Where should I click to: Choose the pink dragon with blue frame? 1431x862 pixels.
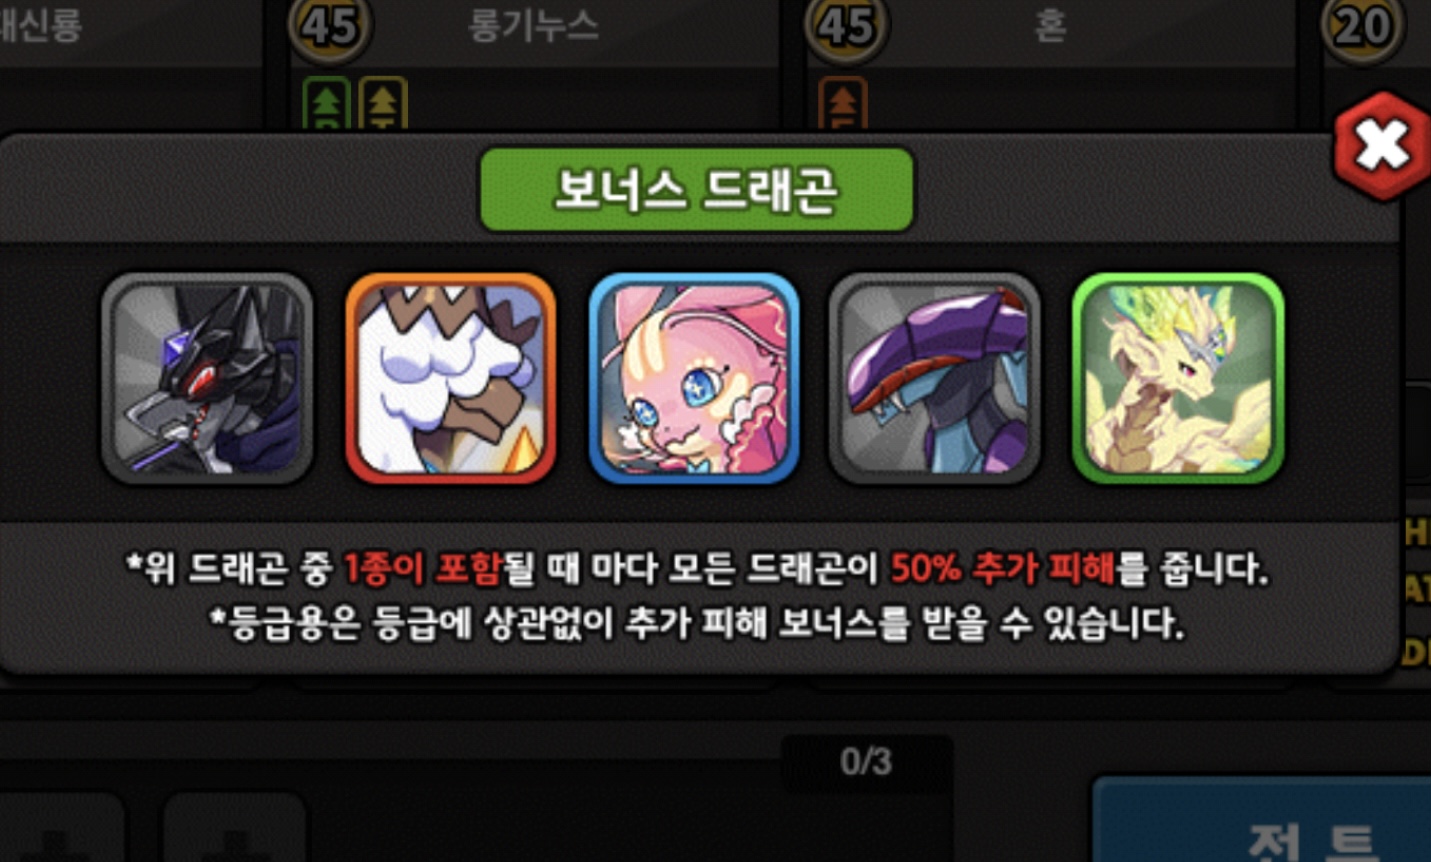(693, 378)
